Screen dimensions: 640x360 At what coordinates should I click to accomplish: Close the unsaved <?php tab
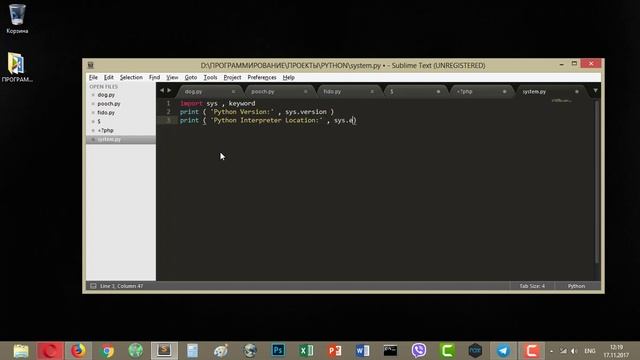pyautogui.click(x=504, y=91)
